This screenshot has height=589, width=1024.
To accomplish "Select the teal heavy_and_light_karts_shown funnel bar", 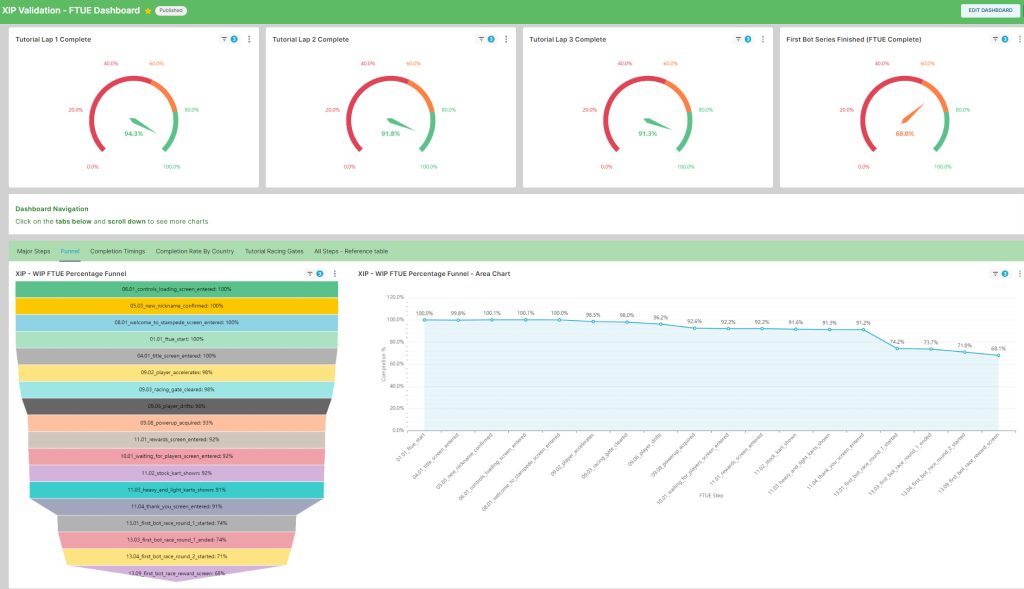I will coord(177,490).
